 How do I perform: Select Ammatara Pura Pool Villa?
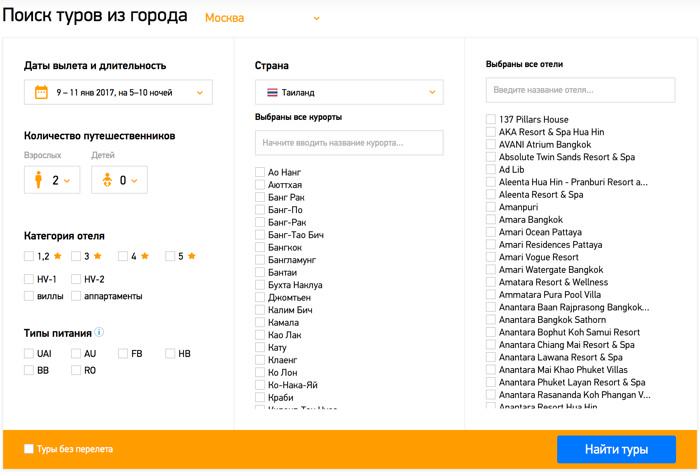[491, 294]
